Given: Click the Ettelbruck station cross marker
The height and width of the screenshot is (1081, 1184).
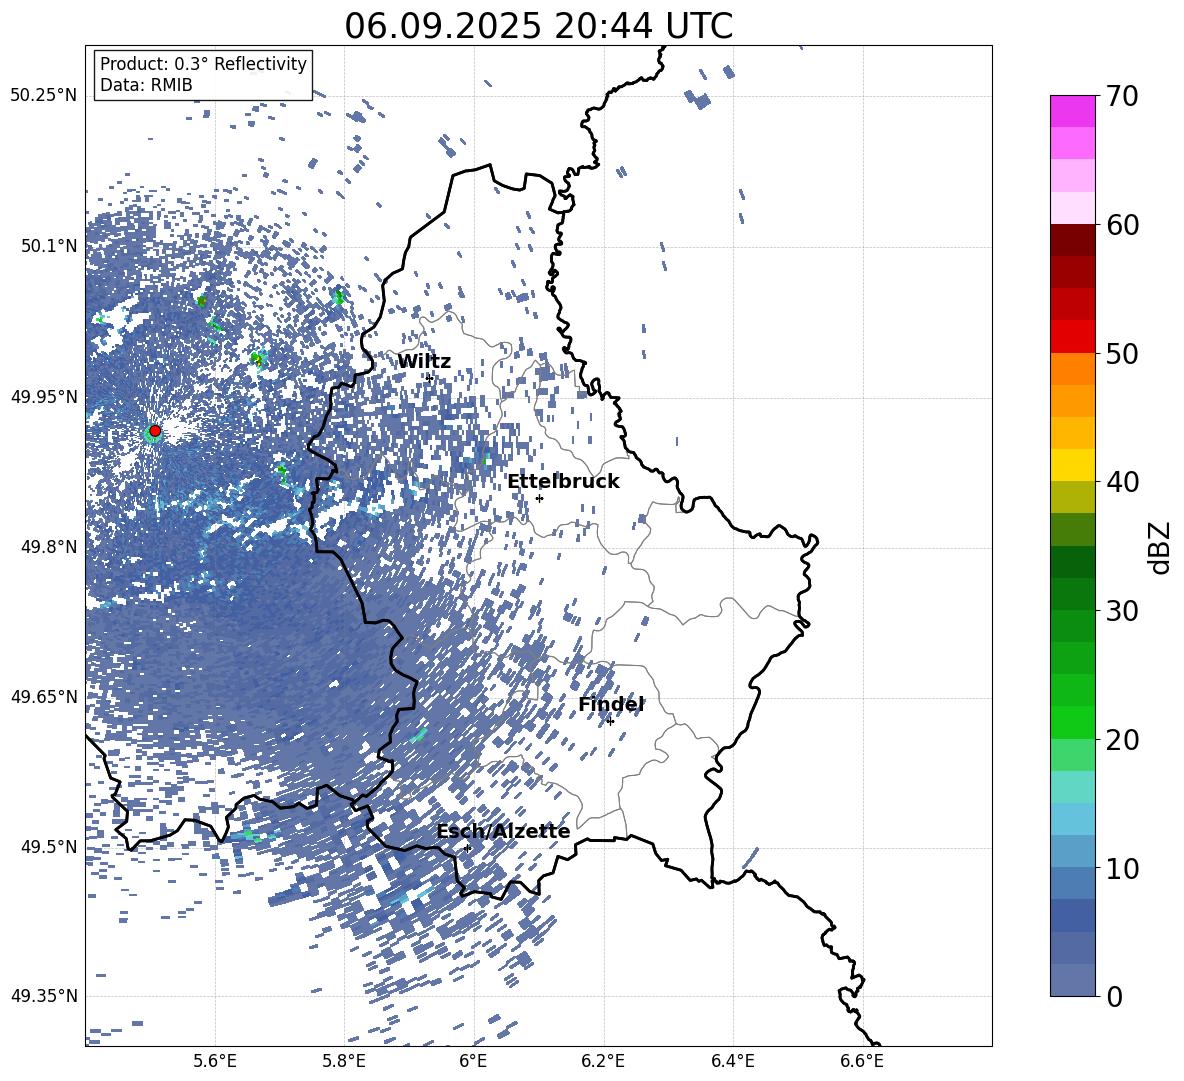Looking at the screenshot, I should [x=539, y=498].
